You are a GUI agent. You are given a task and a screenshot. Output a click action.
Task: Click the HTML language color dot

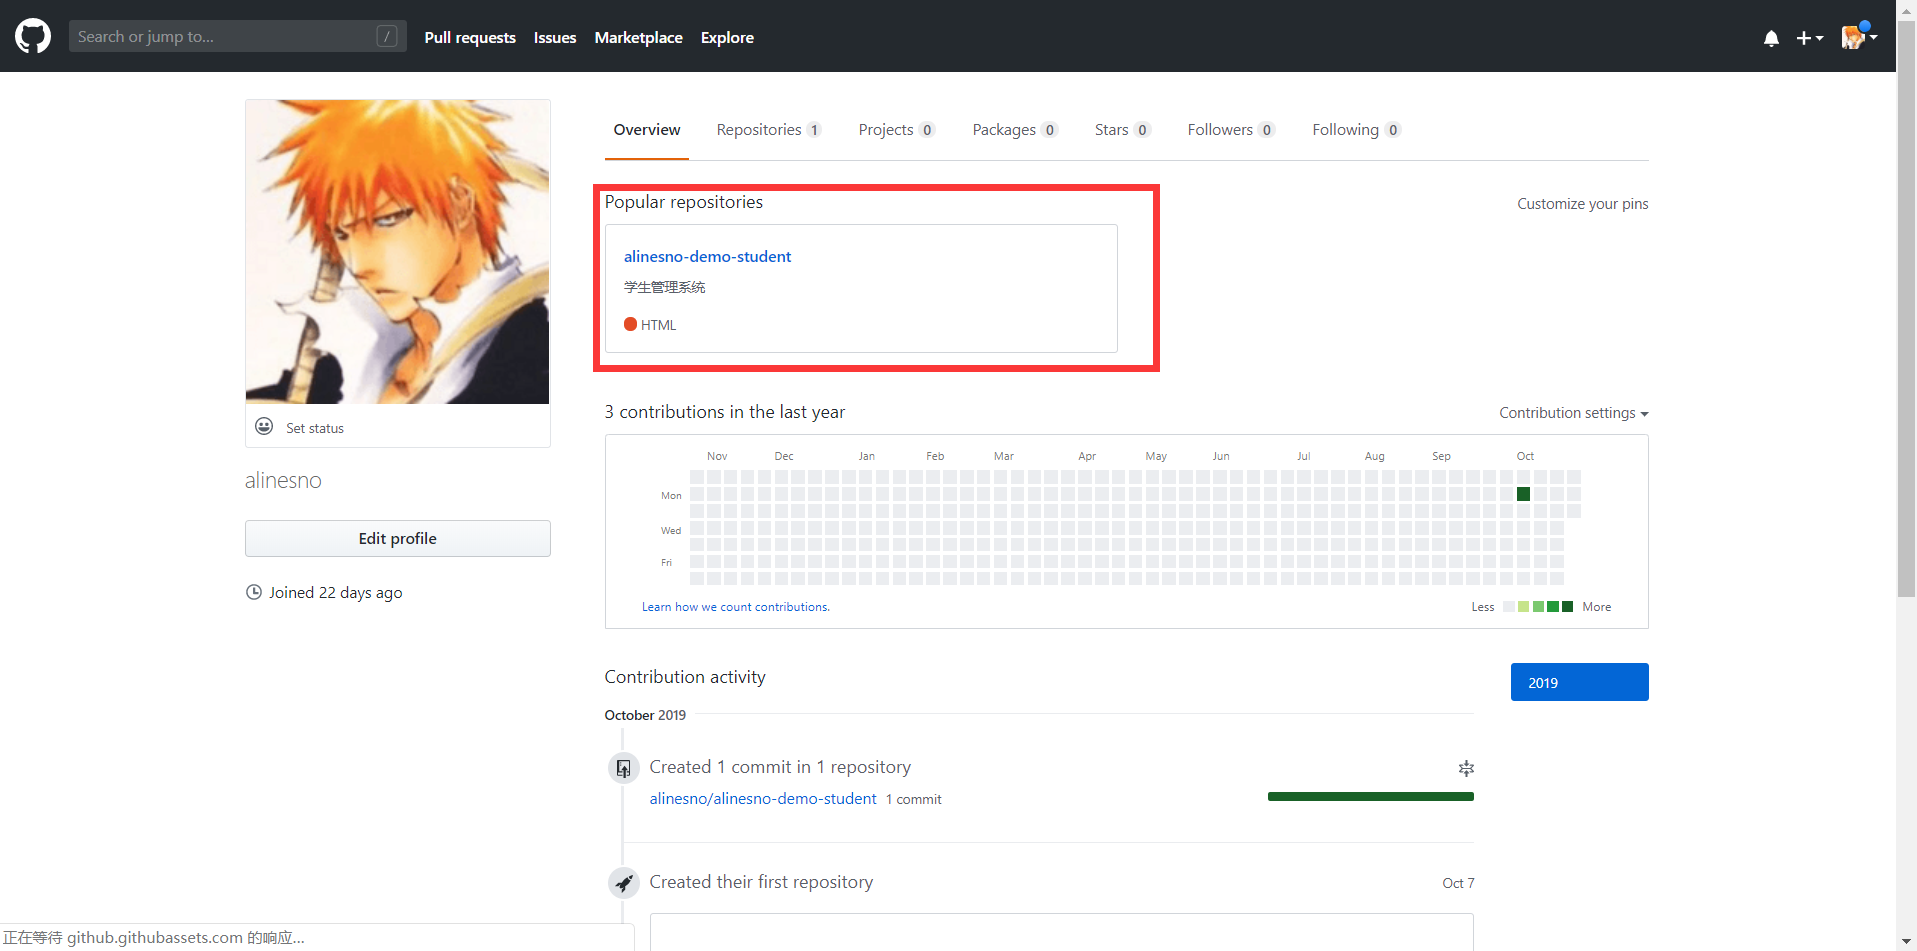click(x=630, y=324)
